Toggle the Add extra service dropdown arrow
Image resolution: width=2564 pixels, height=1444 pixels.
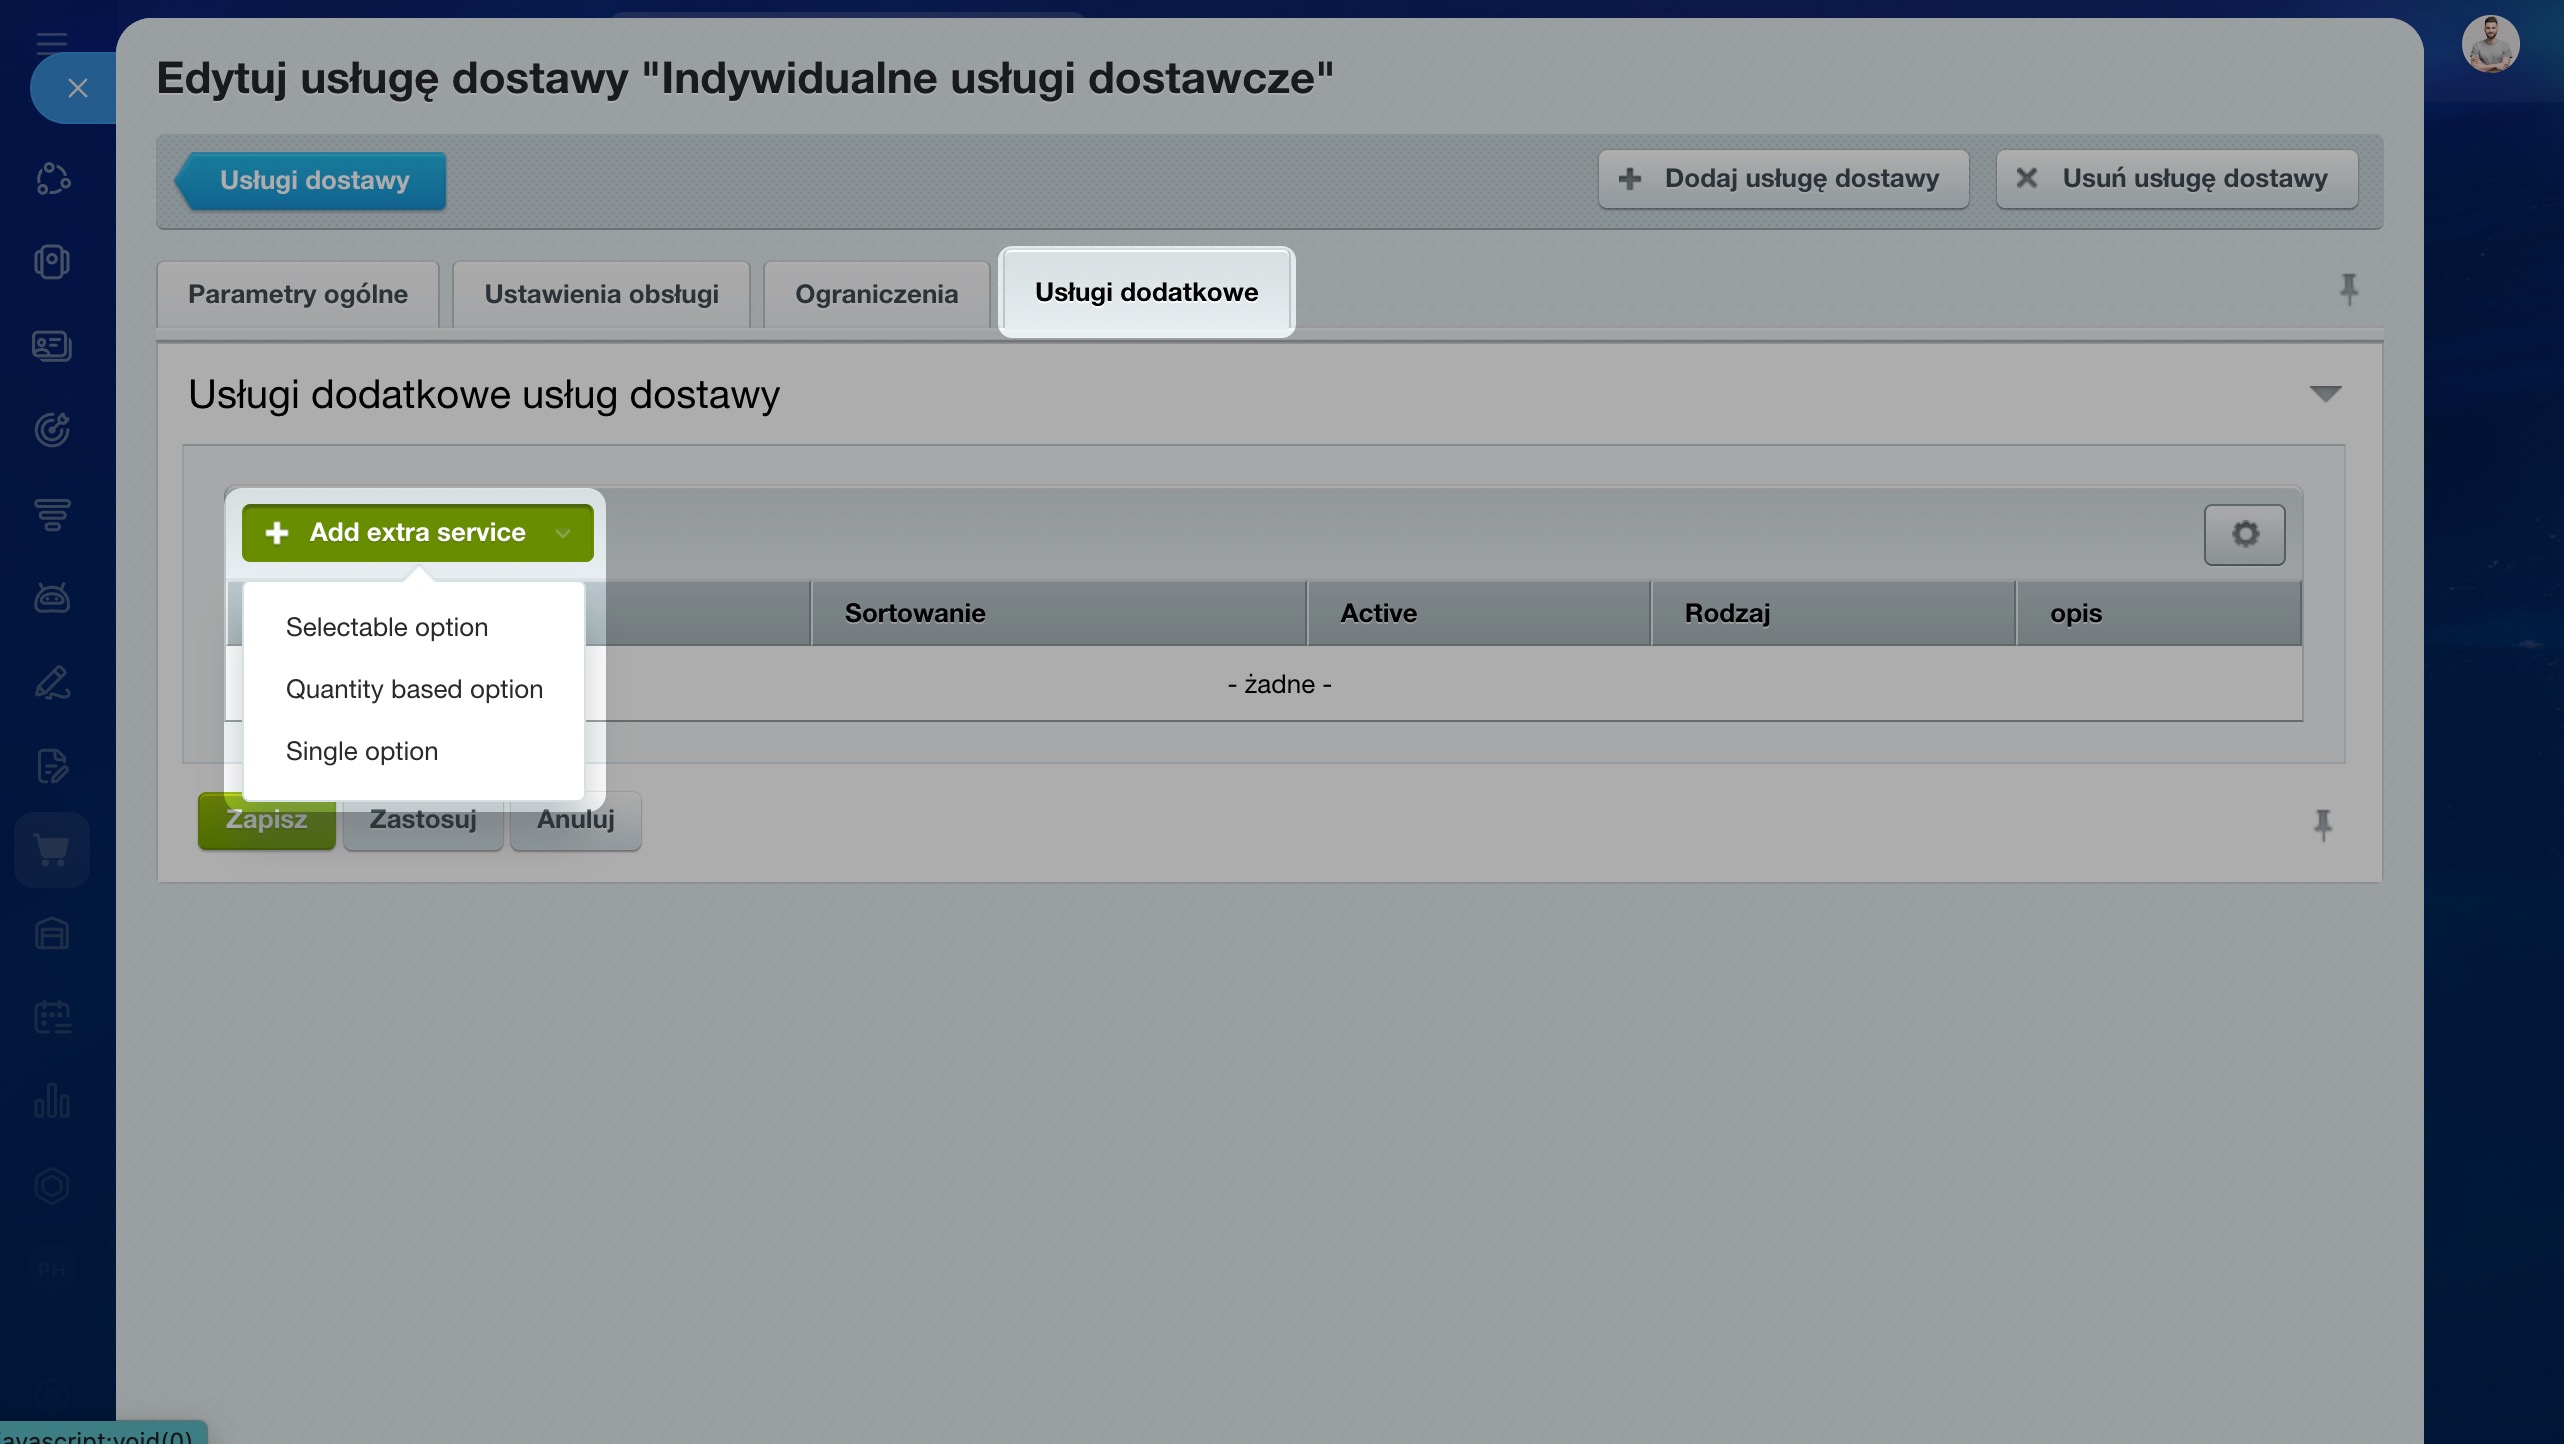(563, 533)
